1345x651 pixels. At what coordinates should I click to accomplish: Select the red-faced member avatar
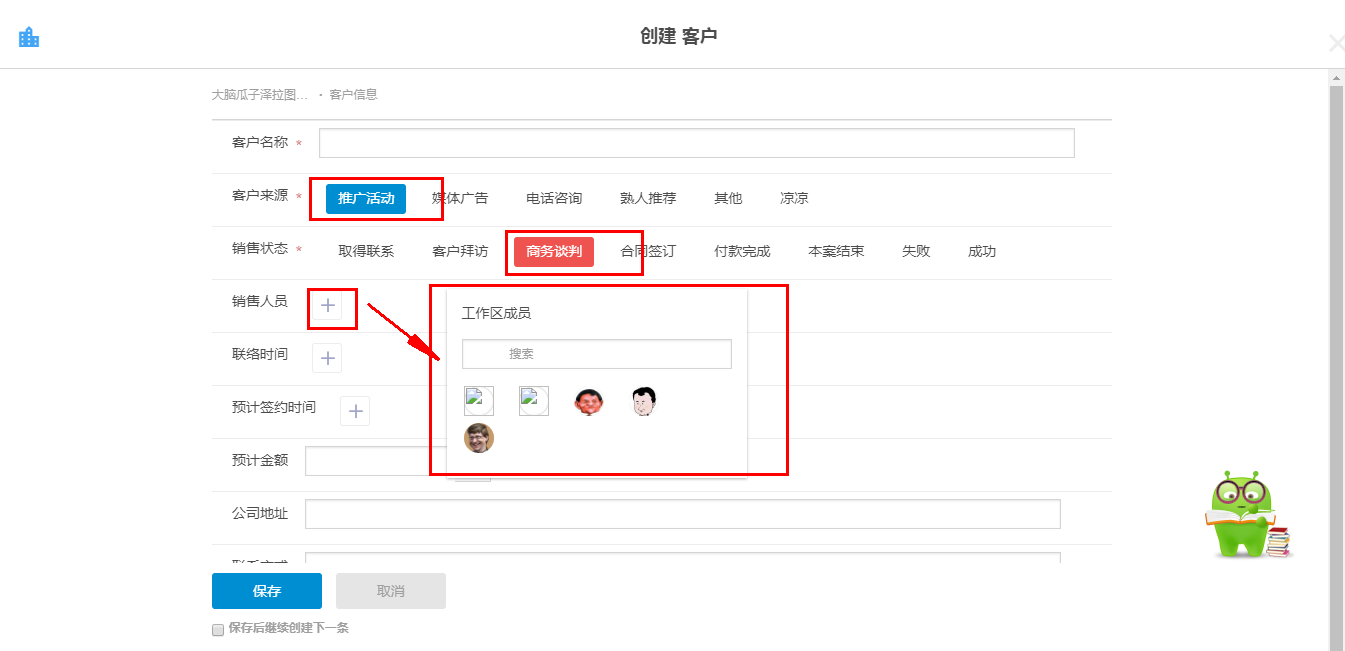point(589,402)
